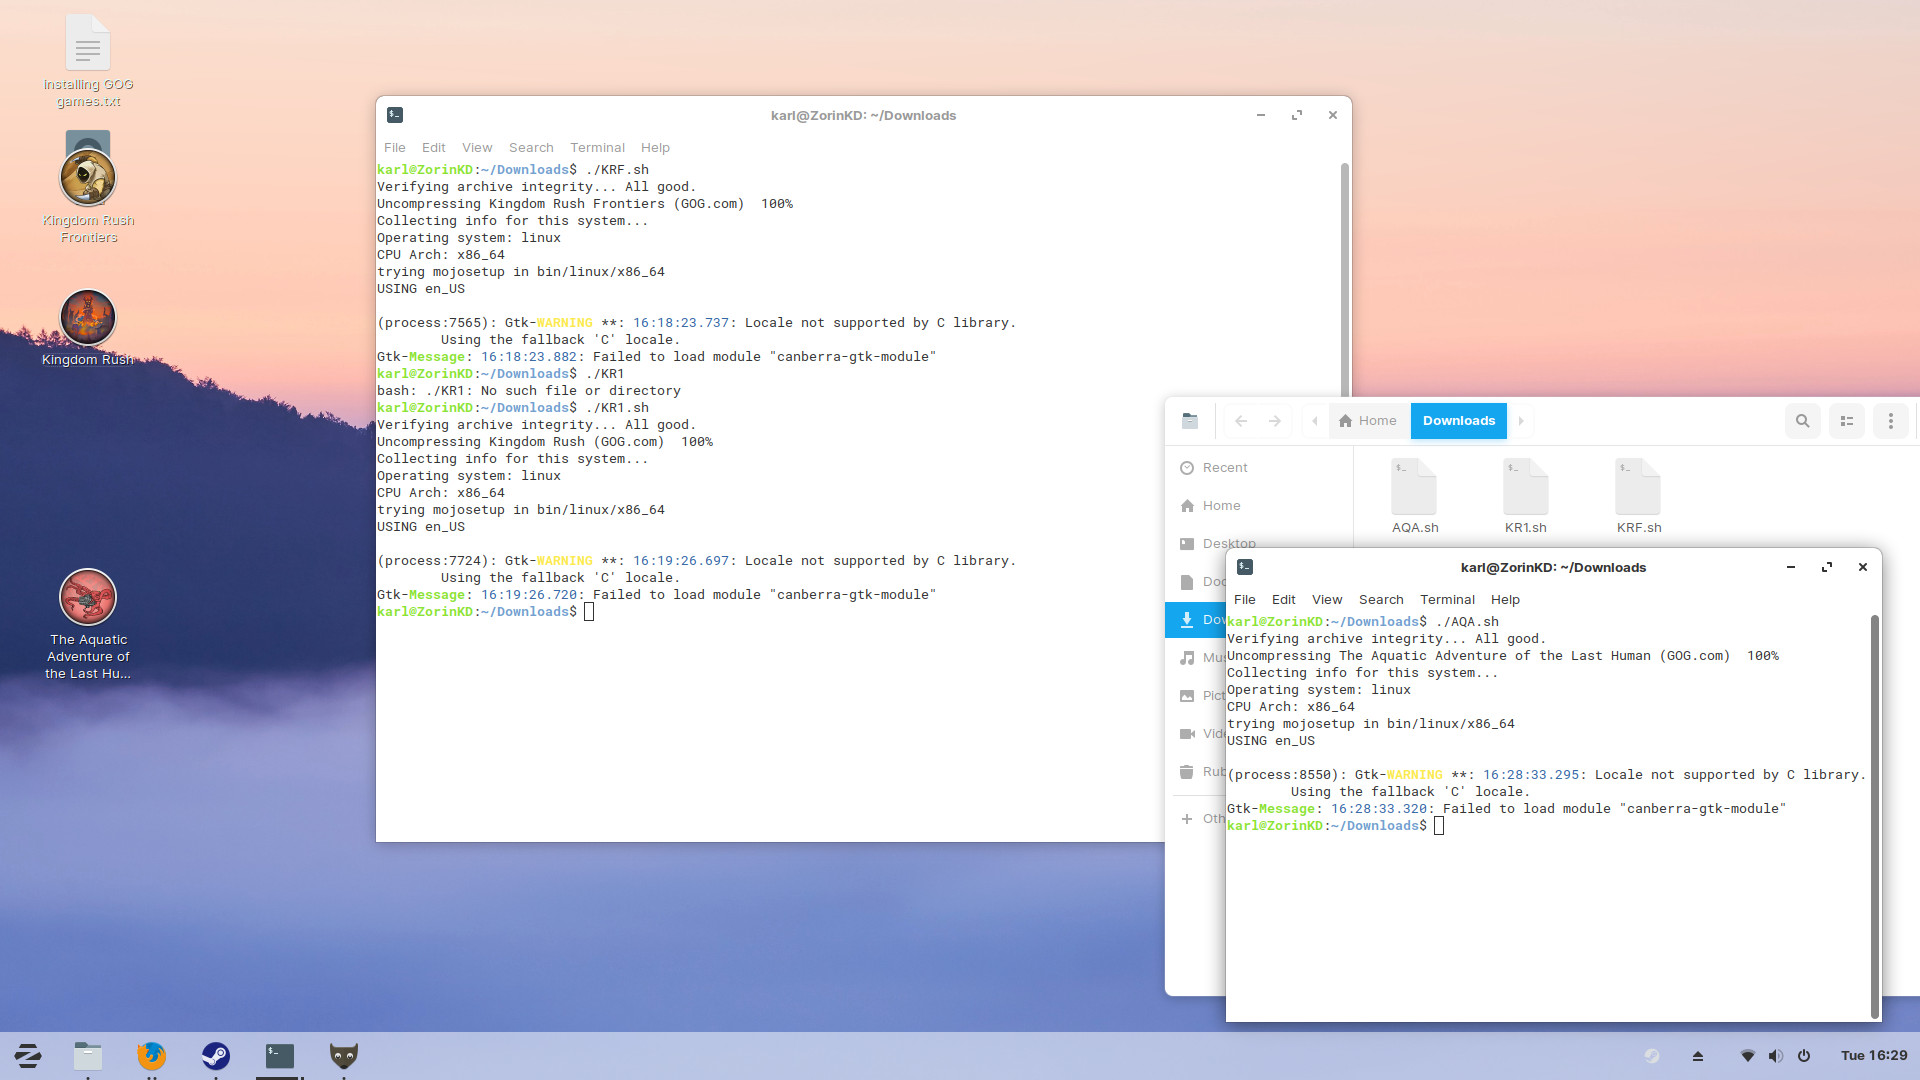This screenshot has width=1920, height=1080.
Task: Toggle list view in Files window
Action: click(1847, 421)
